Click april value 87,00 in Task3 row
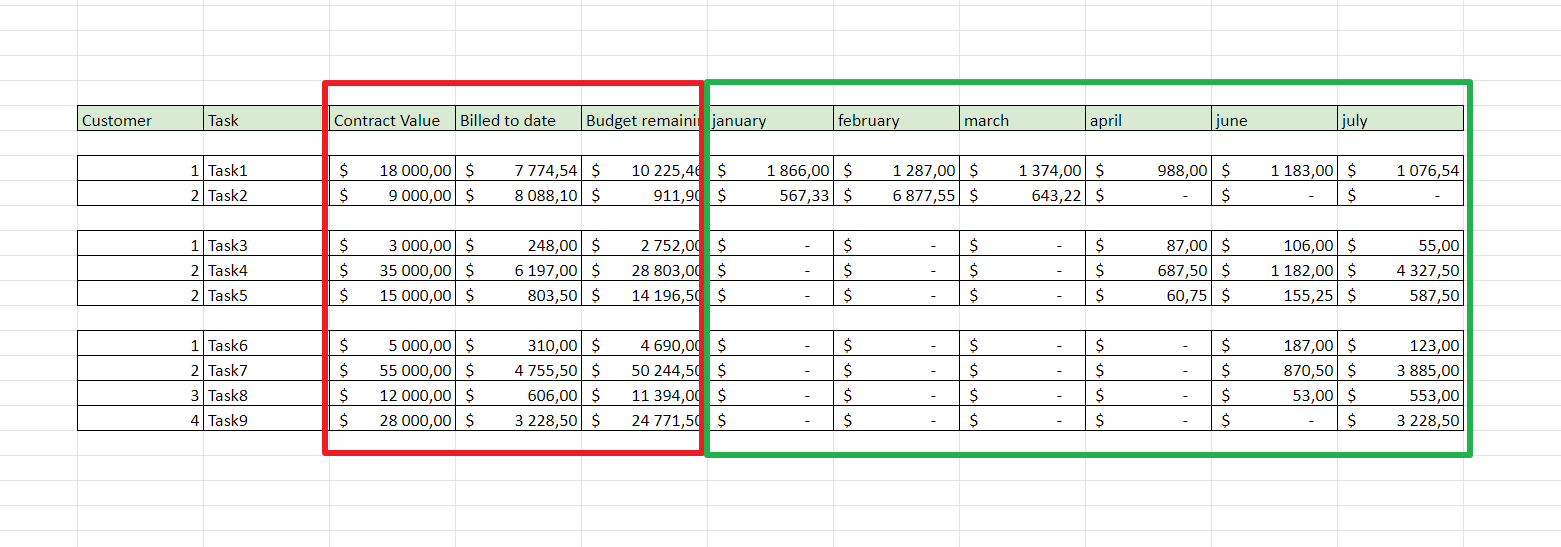Image resolution: width=1561 pixels, height=547 pixels. coord(1149,244)
